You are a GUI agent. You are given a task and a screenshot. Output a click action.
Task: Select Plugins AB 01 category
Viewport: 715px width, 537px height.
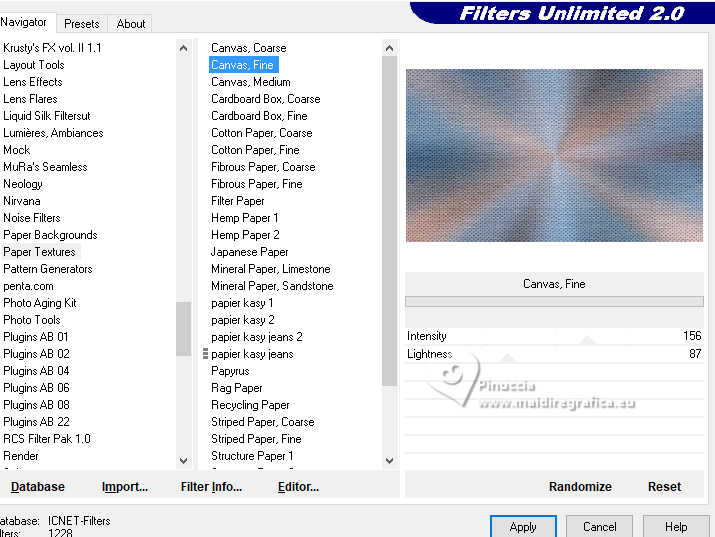(x=36, y=337)
